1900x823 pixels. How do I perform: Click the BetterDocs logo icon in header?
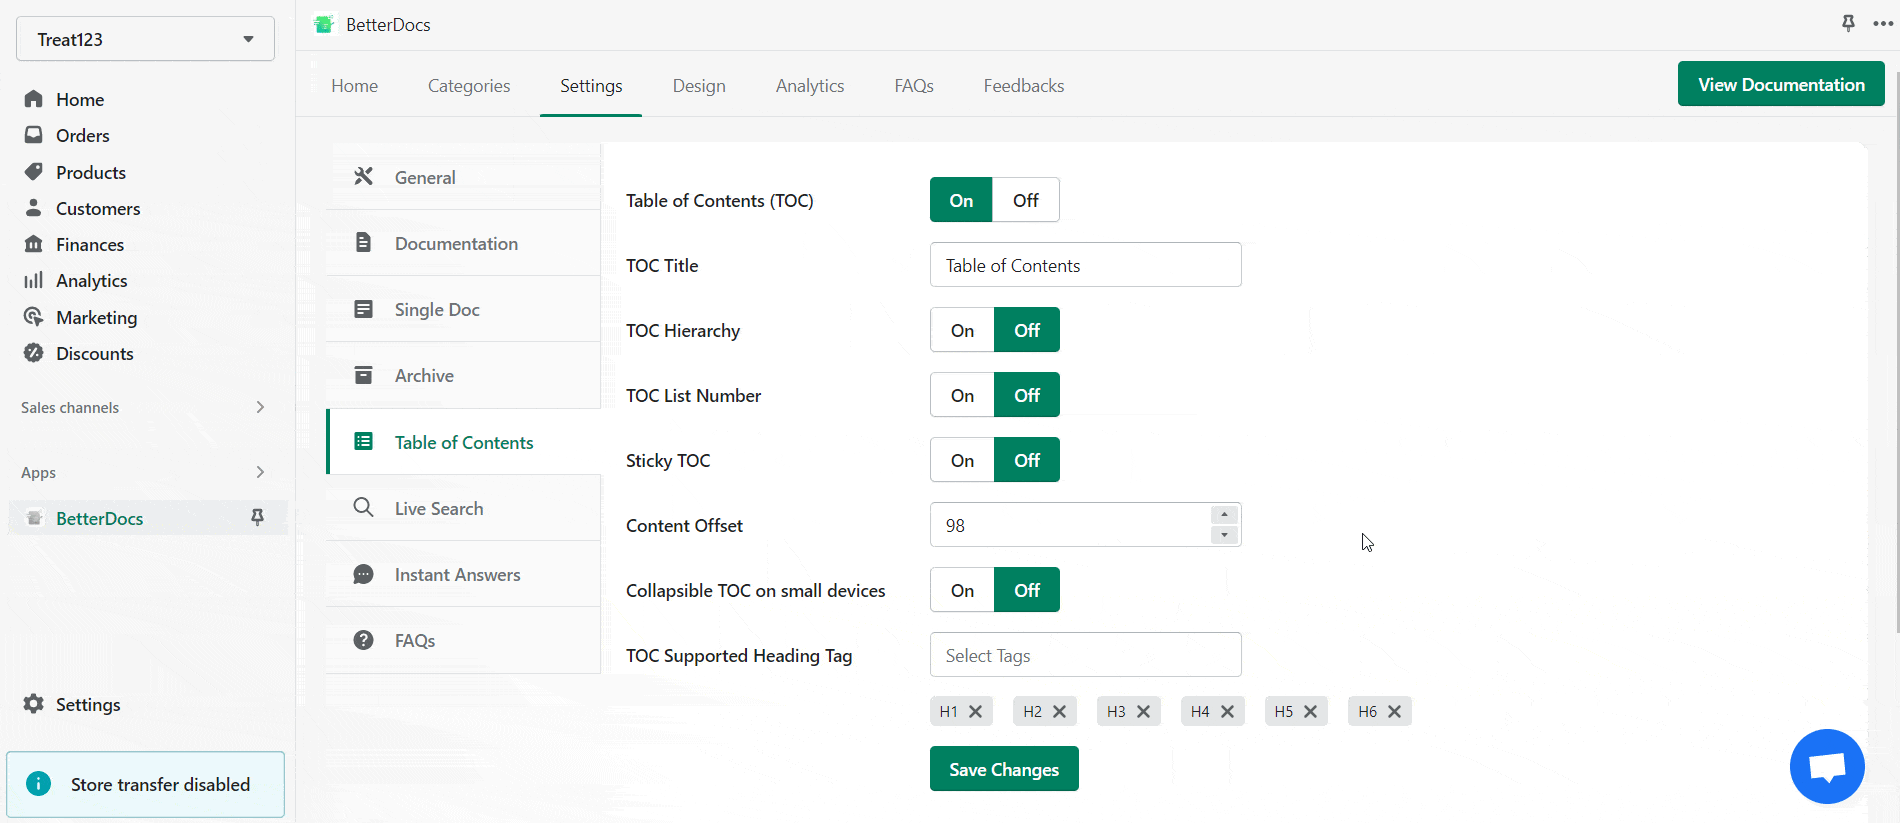coord(324,24)
